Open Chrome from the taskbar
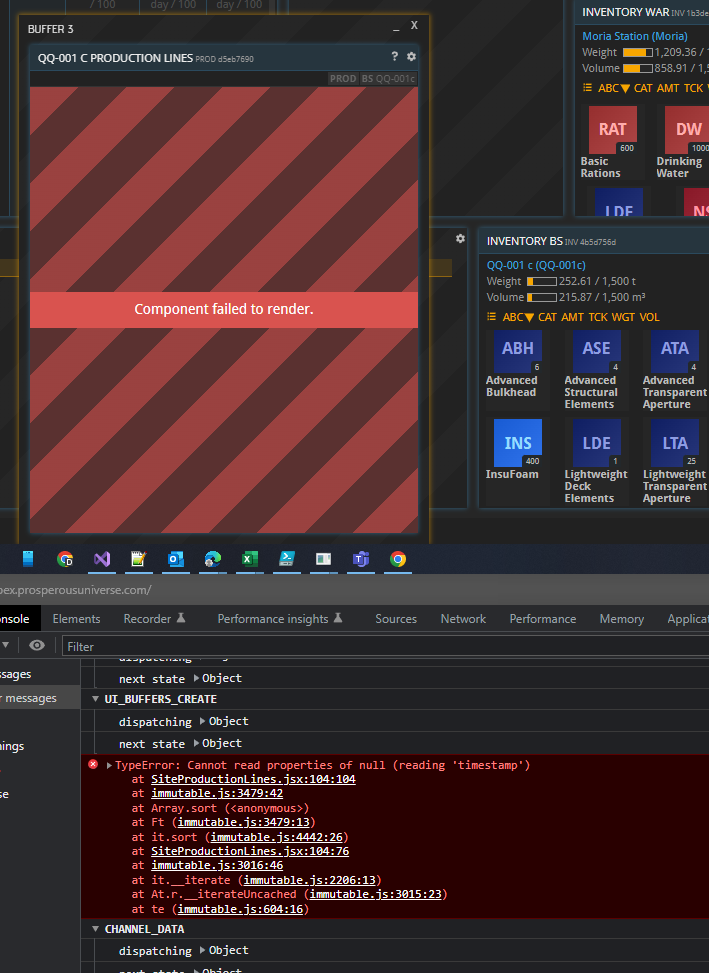 pyautogui.click(x=398, y=559)
